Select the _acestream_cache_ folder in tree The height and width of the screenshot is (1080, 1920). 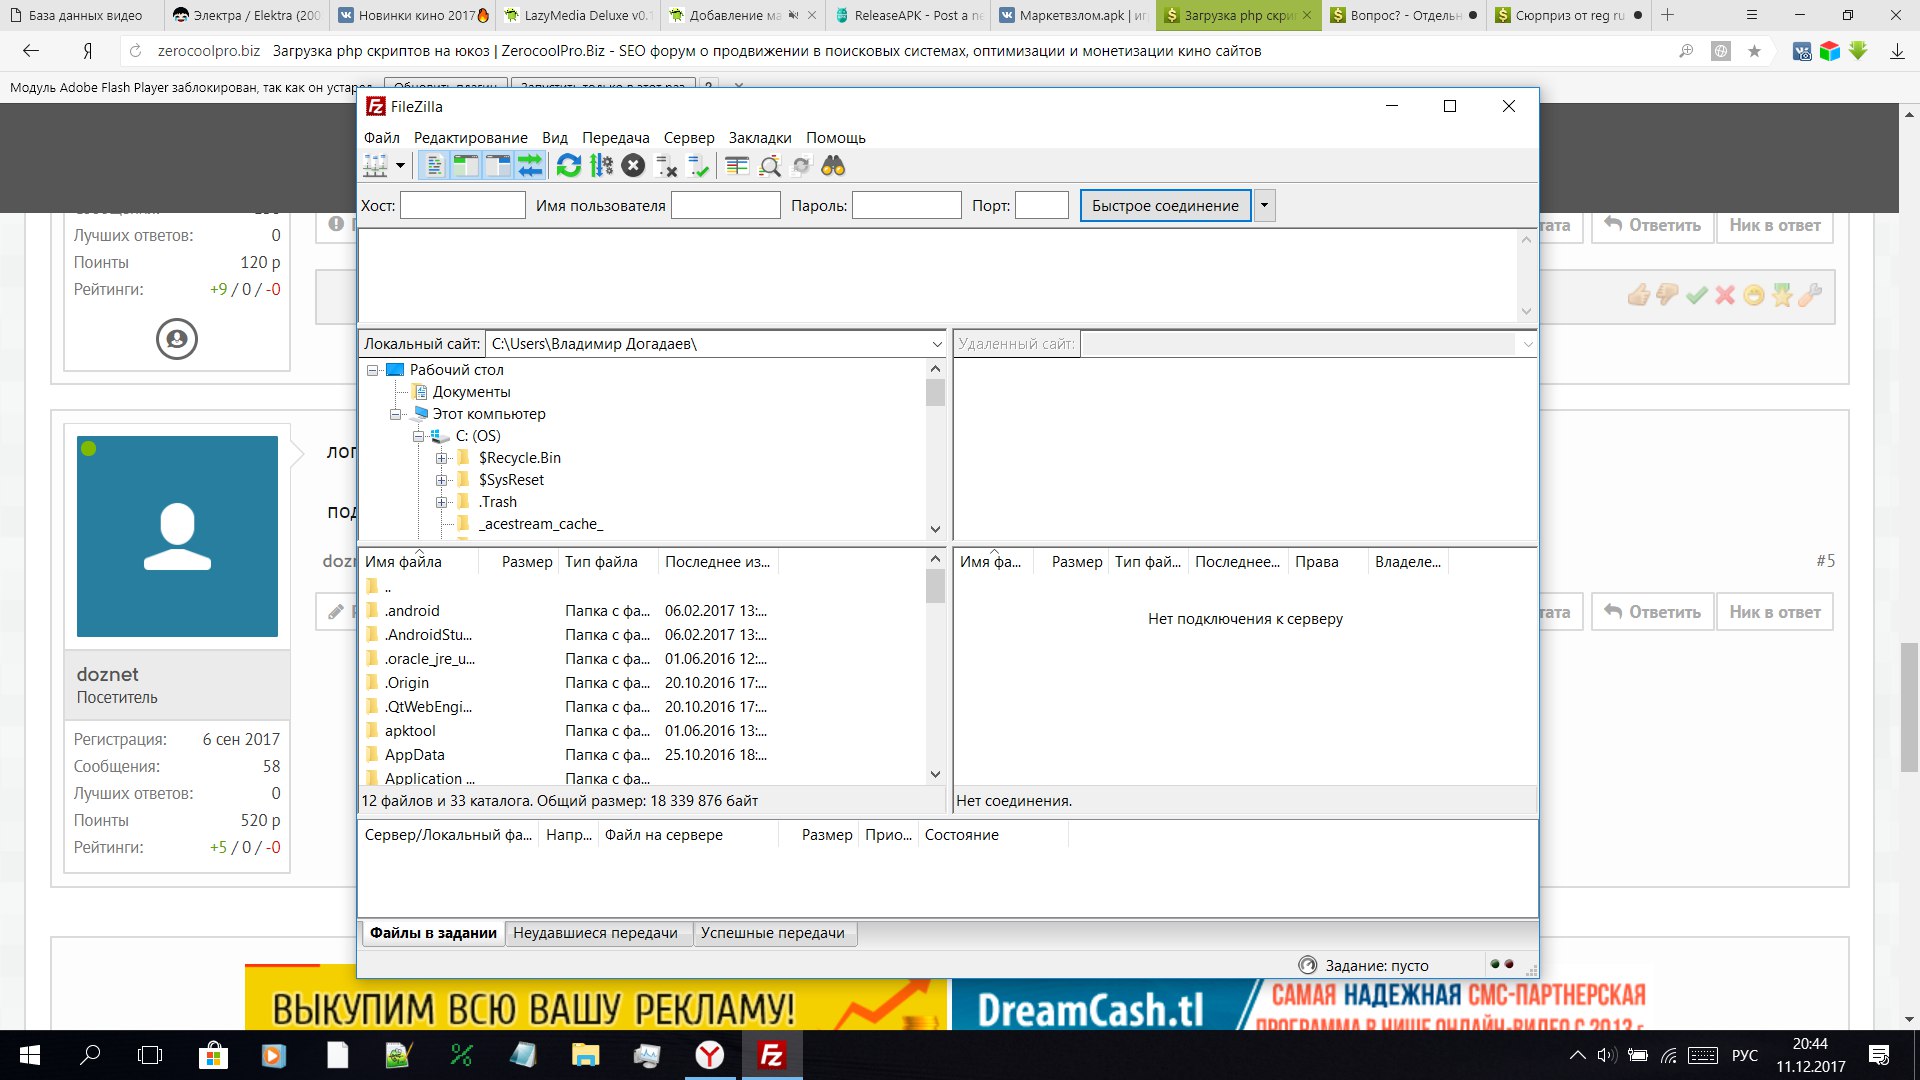540,524
